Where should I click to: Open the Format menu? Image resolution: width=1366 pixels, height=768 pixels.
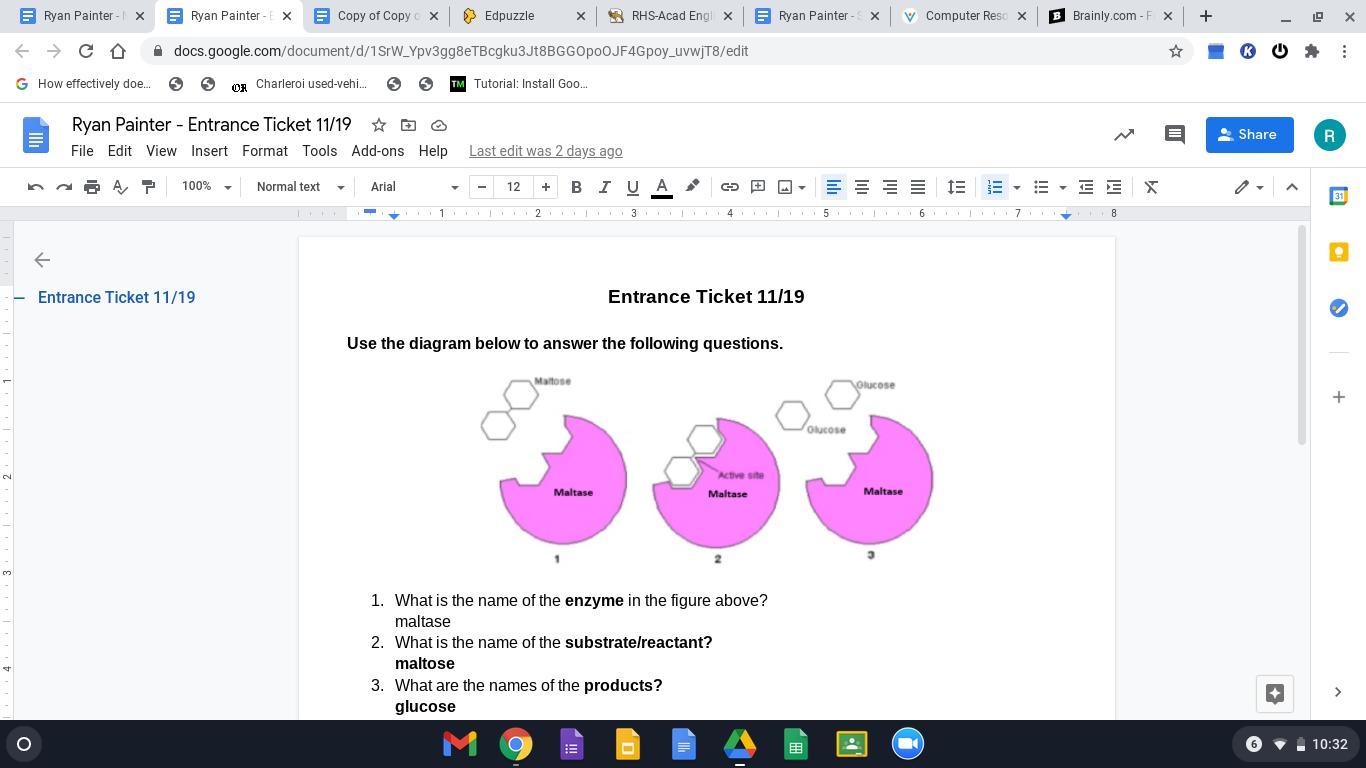coord(265,151)
